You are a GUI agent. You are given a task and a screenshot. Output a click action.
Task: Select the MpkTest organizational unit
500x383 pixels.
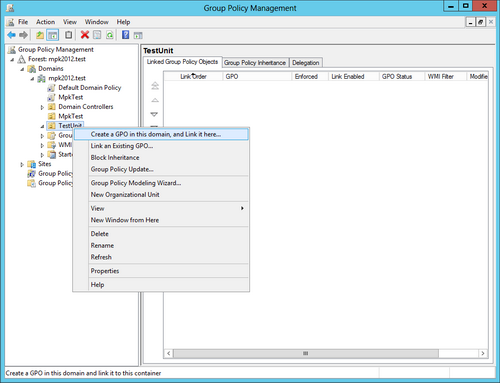[71, 116]
